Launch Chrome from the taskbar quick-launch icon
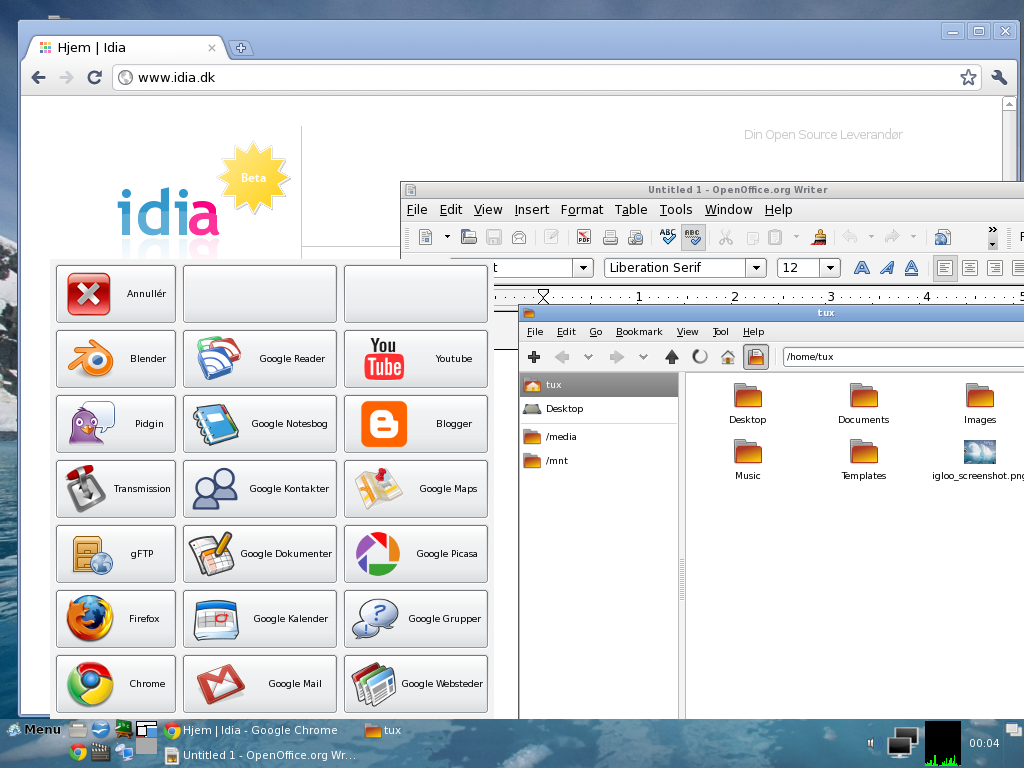Screen dimensions: 1024x768 pyautogui.click(x=78, y=753)
